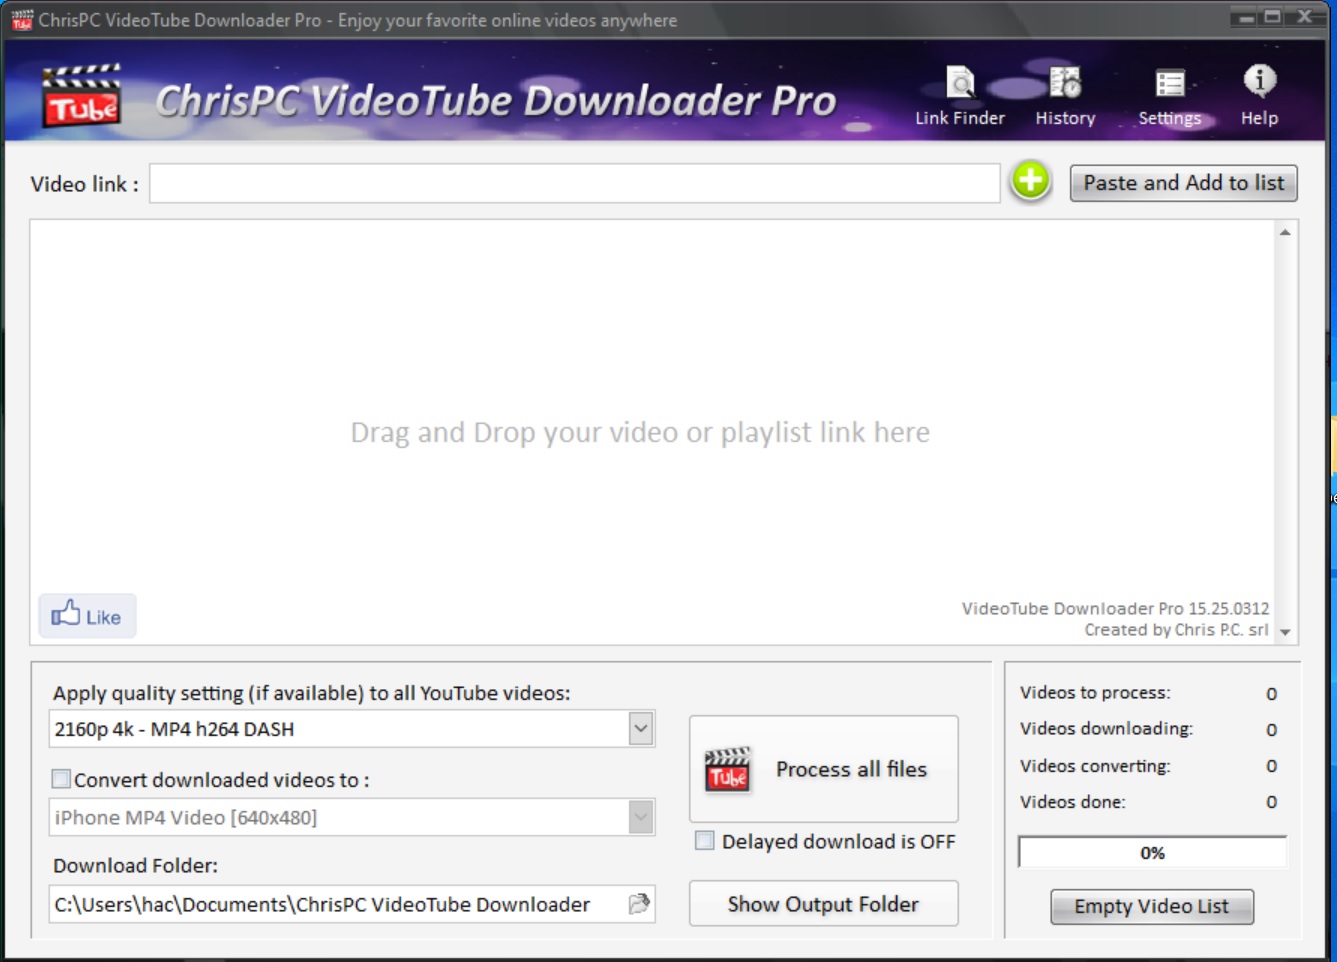1337x962 pixels.
Task: Click the 'VideoTube Downloader Pro 15.25.0312' version text
Action: point(1115,608)
